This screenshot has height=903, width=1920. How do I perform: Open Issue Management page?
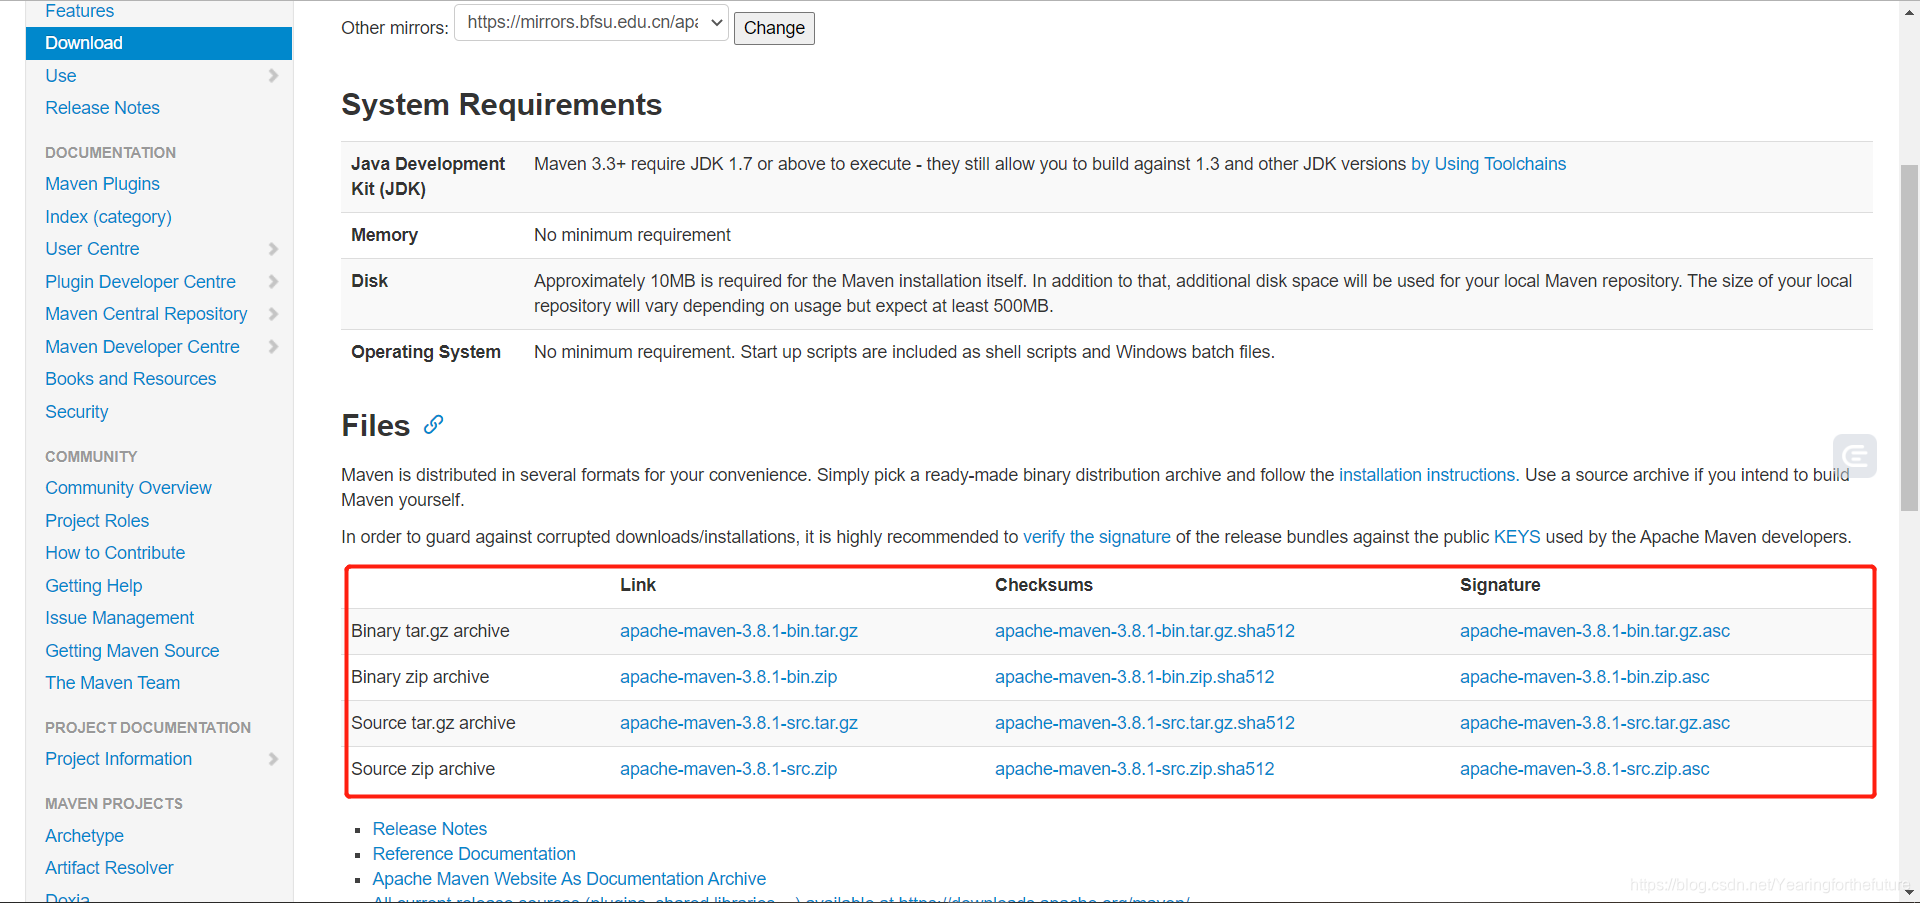[119, 618]
